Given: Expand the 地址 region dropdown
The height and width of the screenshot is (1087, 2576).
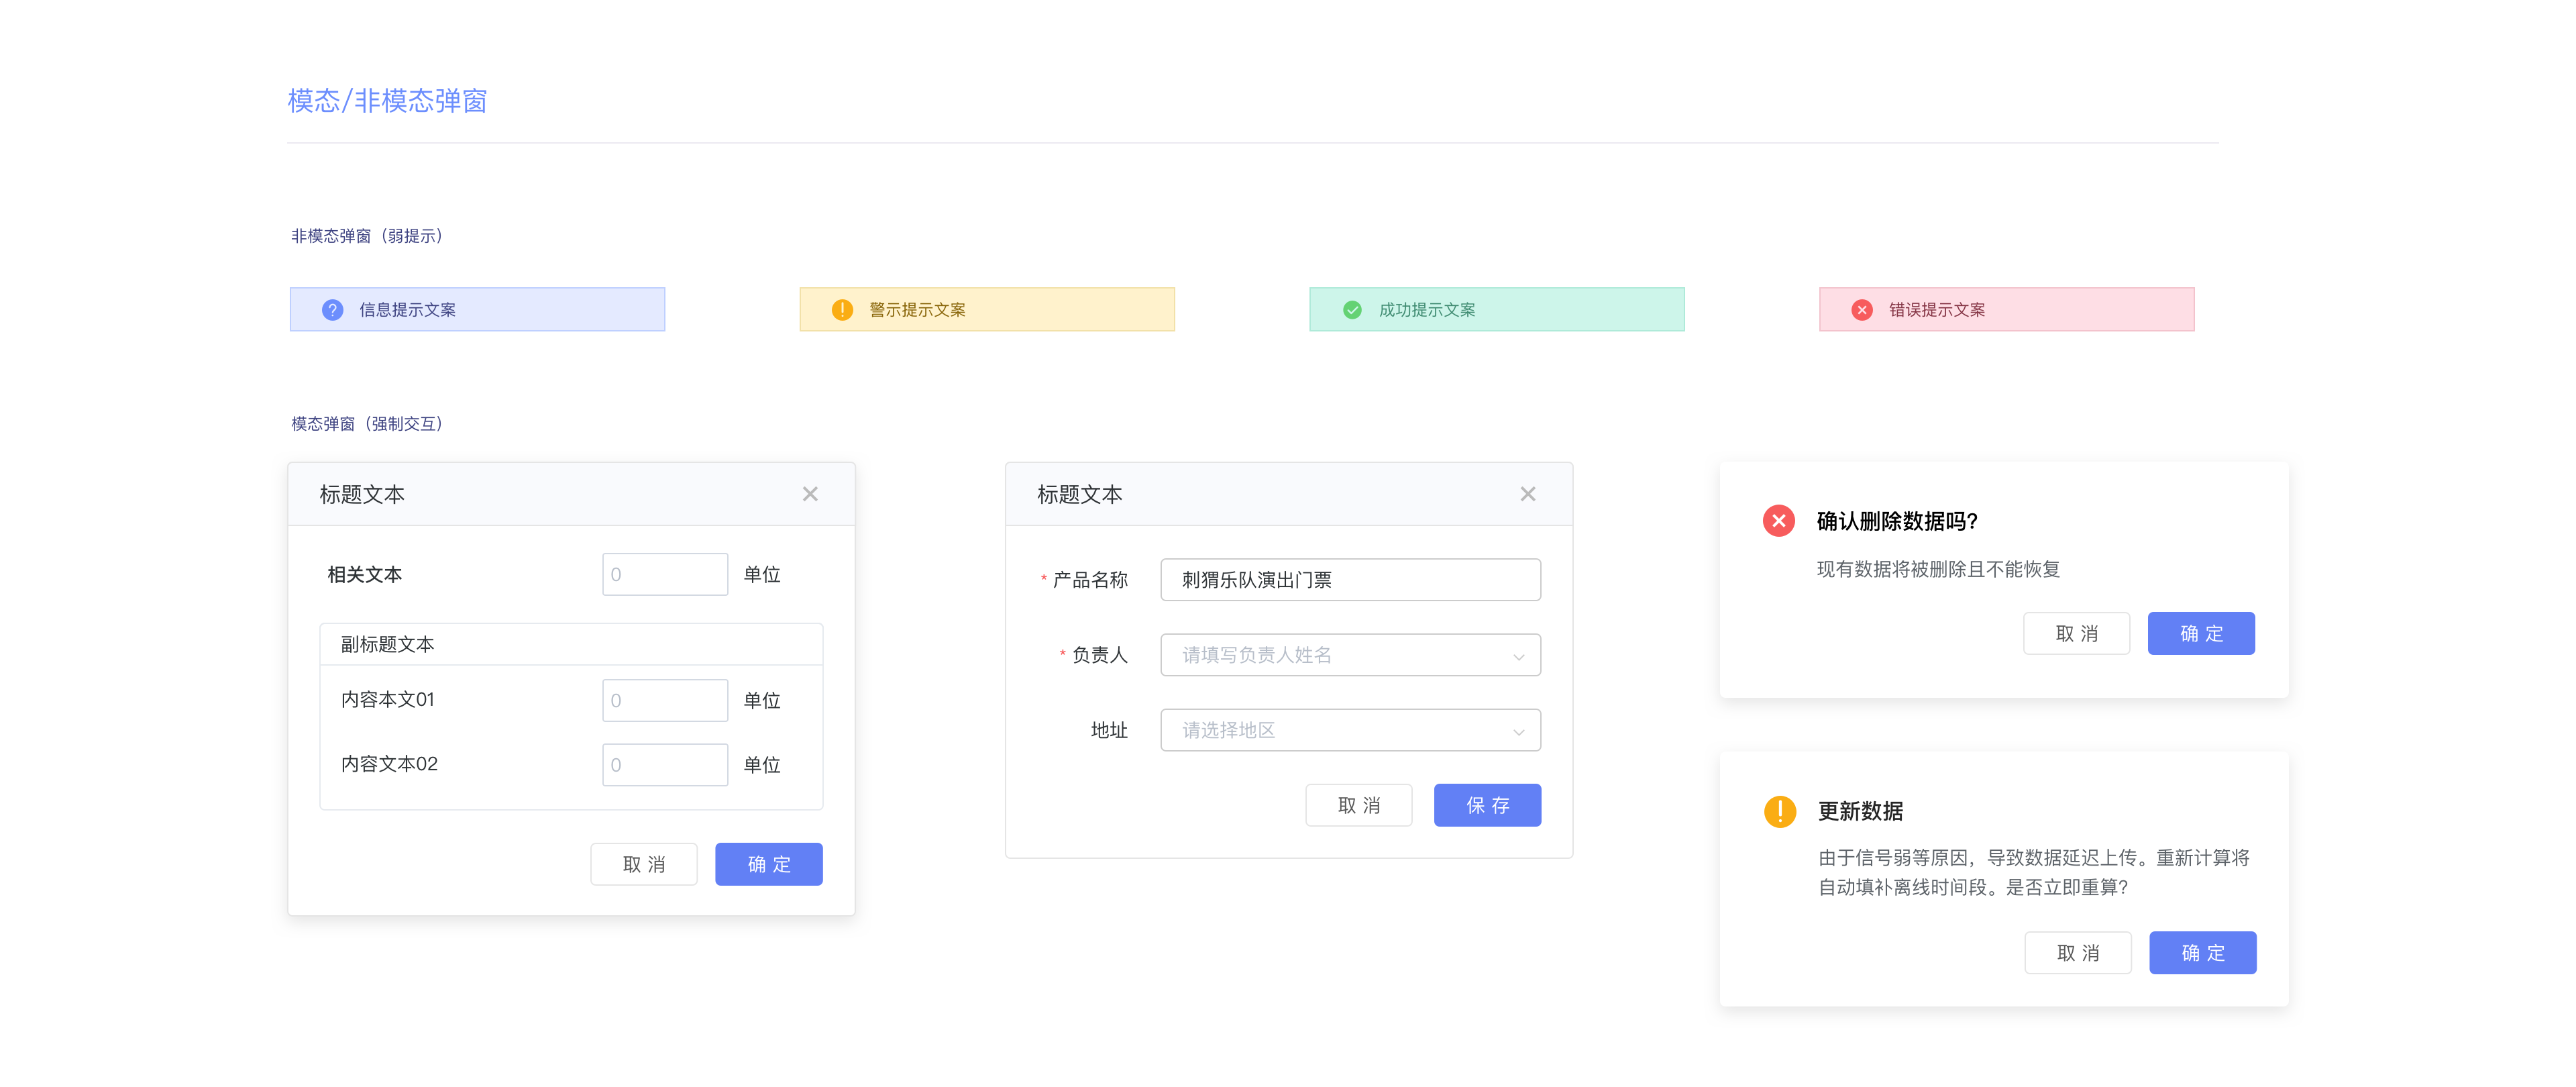Looking at the screenshot, I should 1349,730.
